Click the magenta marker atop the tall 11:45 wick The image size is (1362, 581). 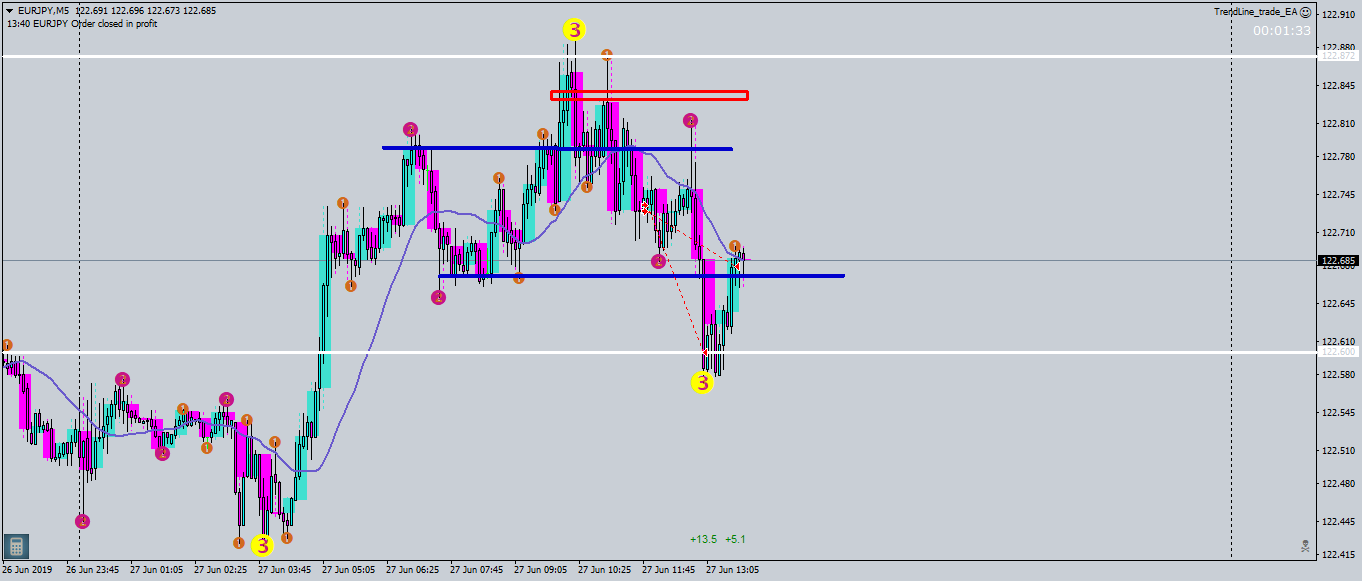click(x=690, y=120)
